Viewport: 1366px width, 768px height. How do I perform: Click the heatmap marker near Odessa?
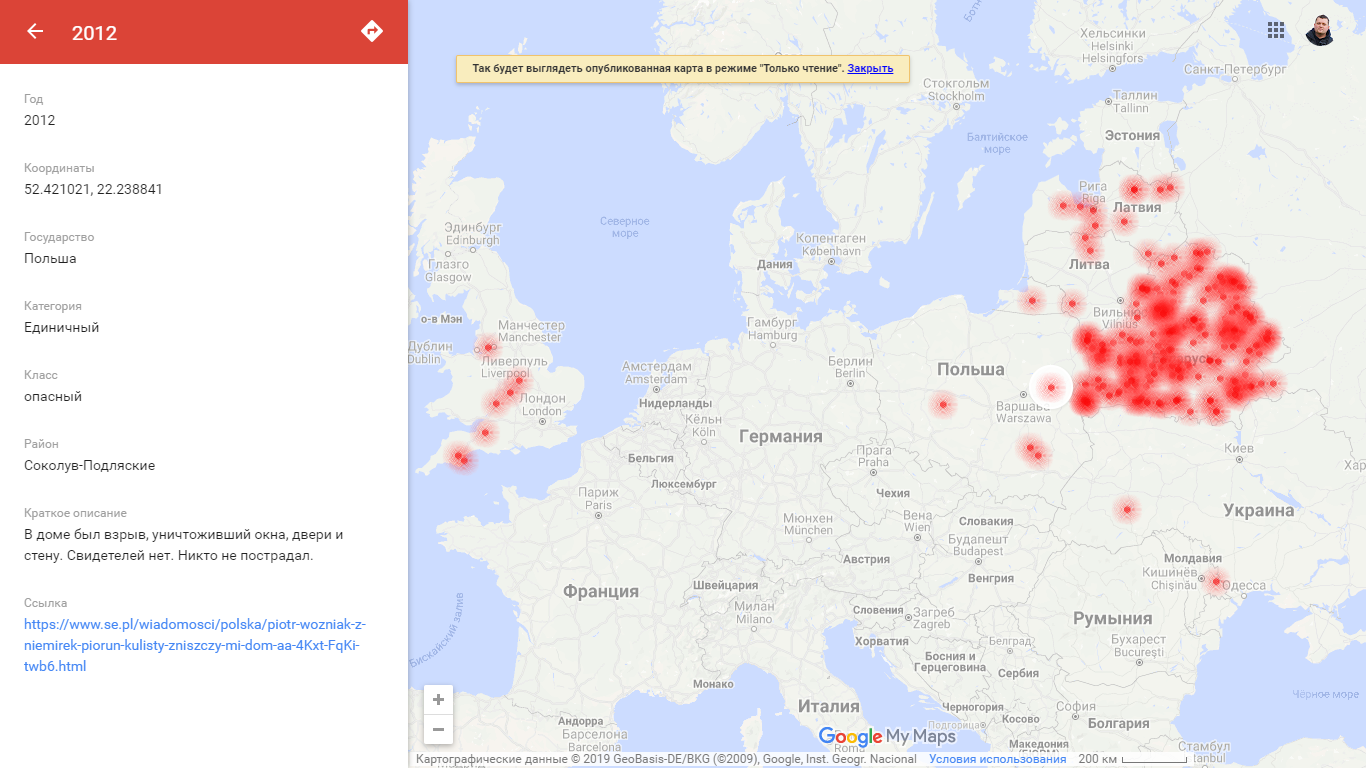(x=1216, y=580)
